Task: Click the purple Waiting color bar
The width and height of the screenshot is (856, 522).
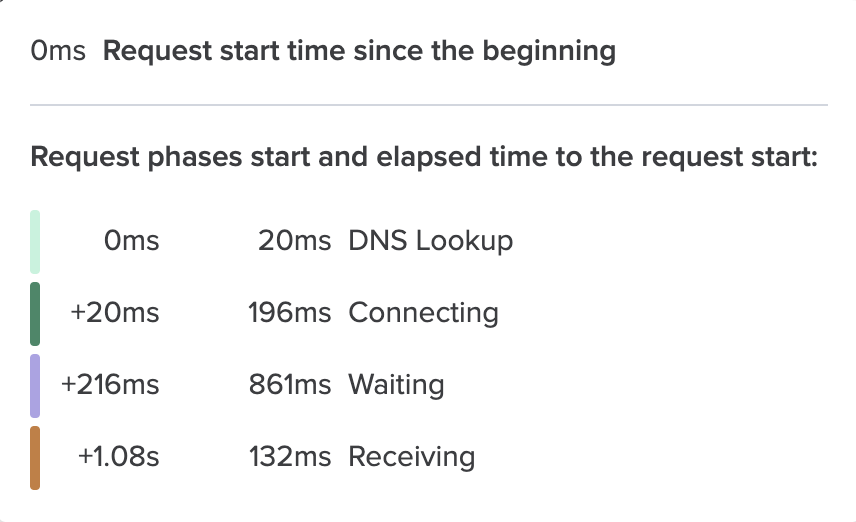Action: pos(35,386)
